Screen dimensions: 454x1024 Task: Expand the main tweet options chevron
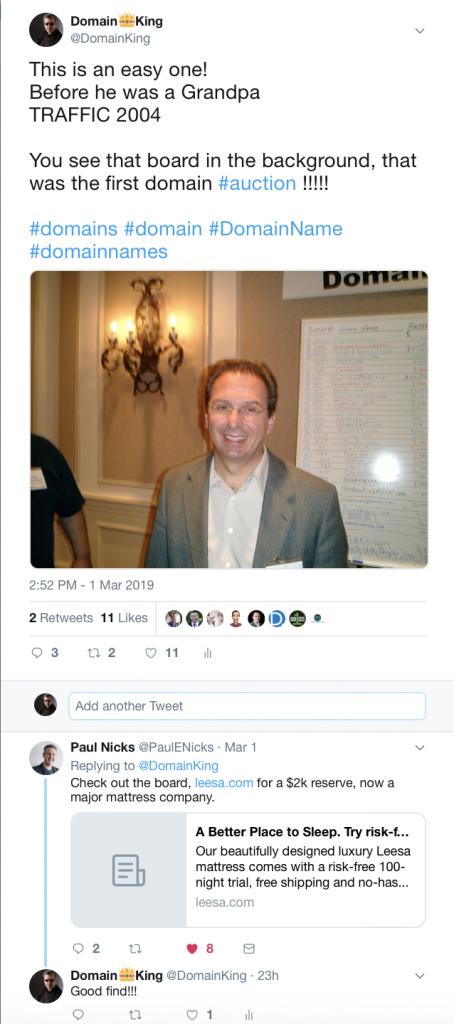pyautogui.click(x=420, y=31)
